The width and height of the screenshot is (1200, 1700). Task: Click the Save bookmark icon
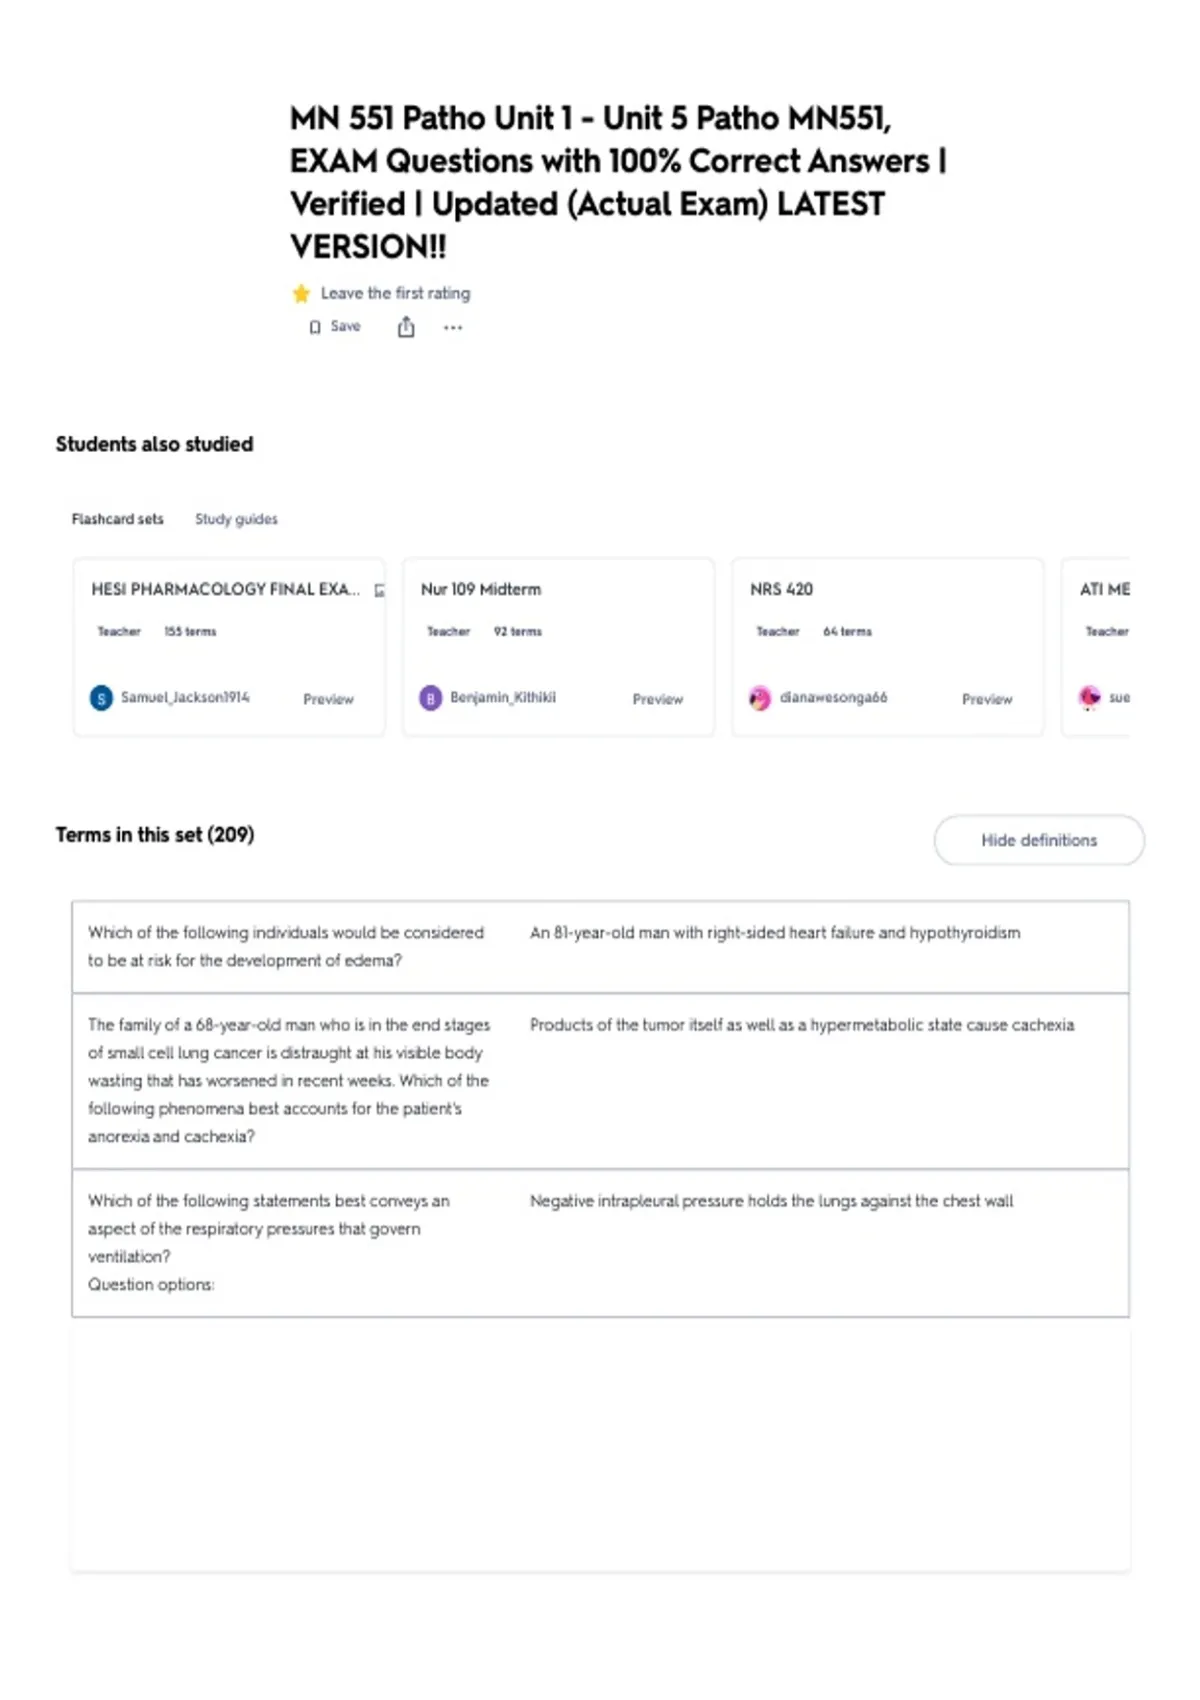[x=315, y=327]
